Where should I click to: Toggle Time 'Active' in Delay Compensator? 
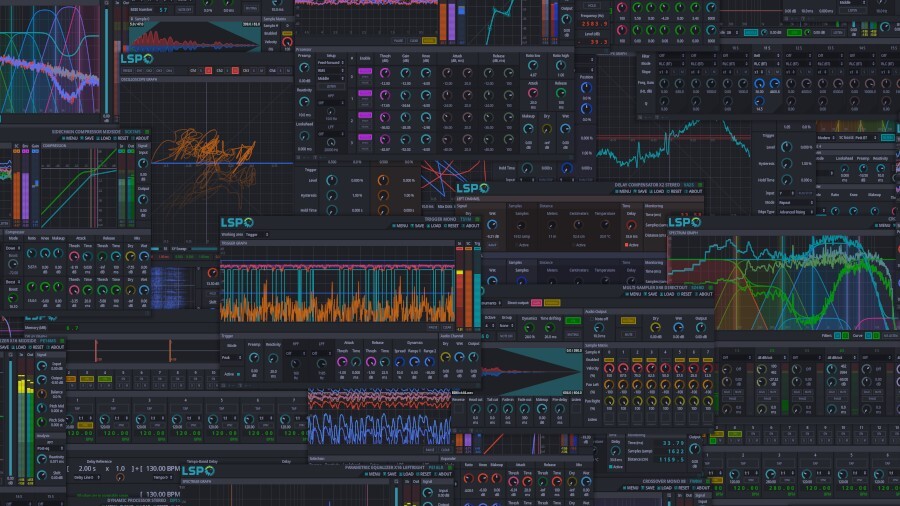coord(626,245)
